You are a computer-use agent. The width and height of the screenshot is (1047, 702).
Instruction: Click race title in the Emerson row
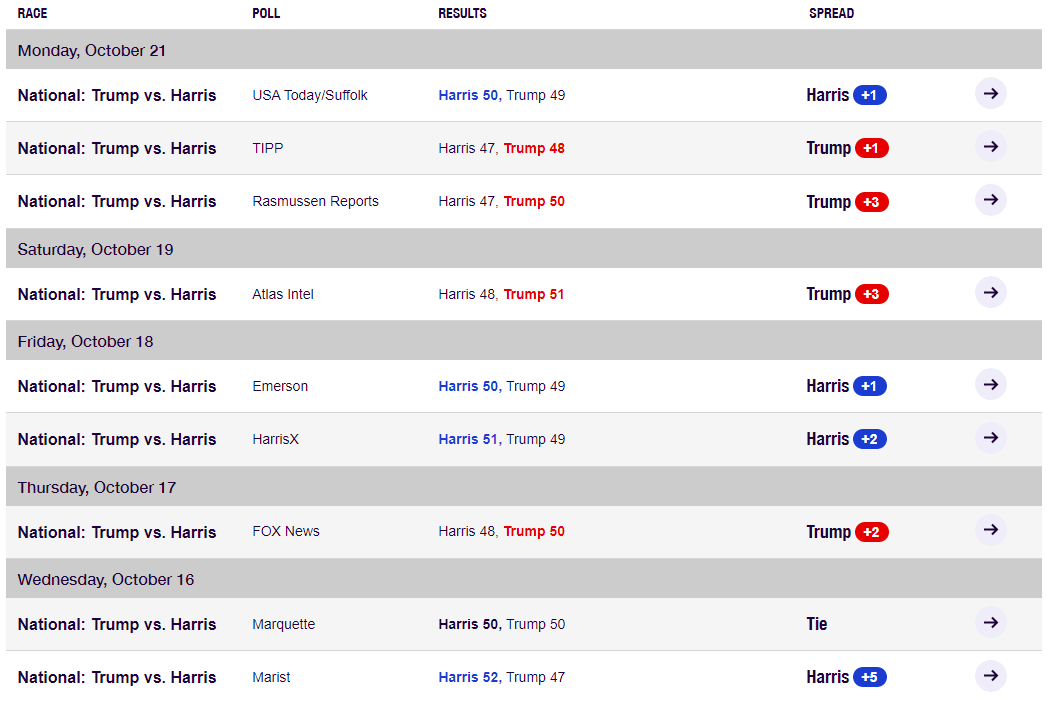tap(117, 387)
